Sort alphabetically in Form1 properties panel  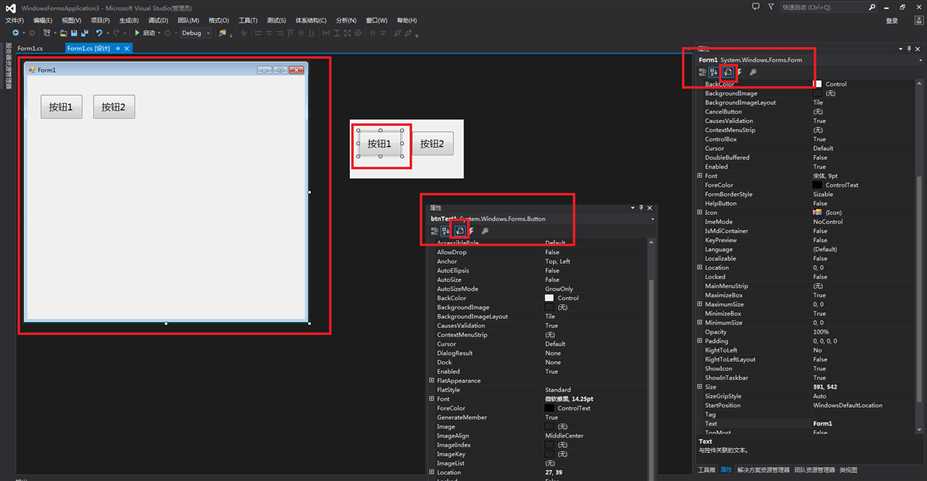tap(714, 72)
